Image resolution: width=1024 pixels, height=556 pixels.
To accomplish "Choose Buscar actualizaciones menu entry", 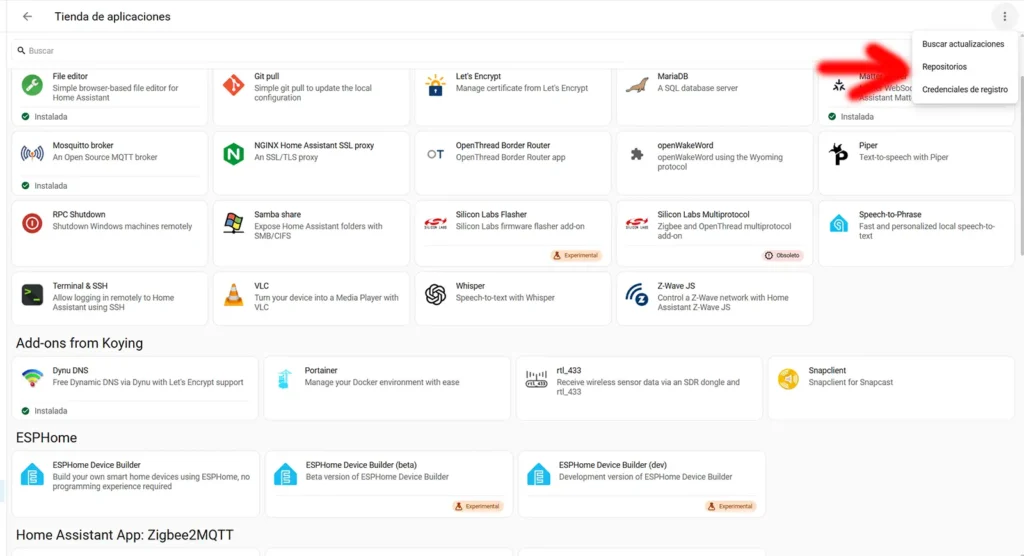I will tap(964, 44).
